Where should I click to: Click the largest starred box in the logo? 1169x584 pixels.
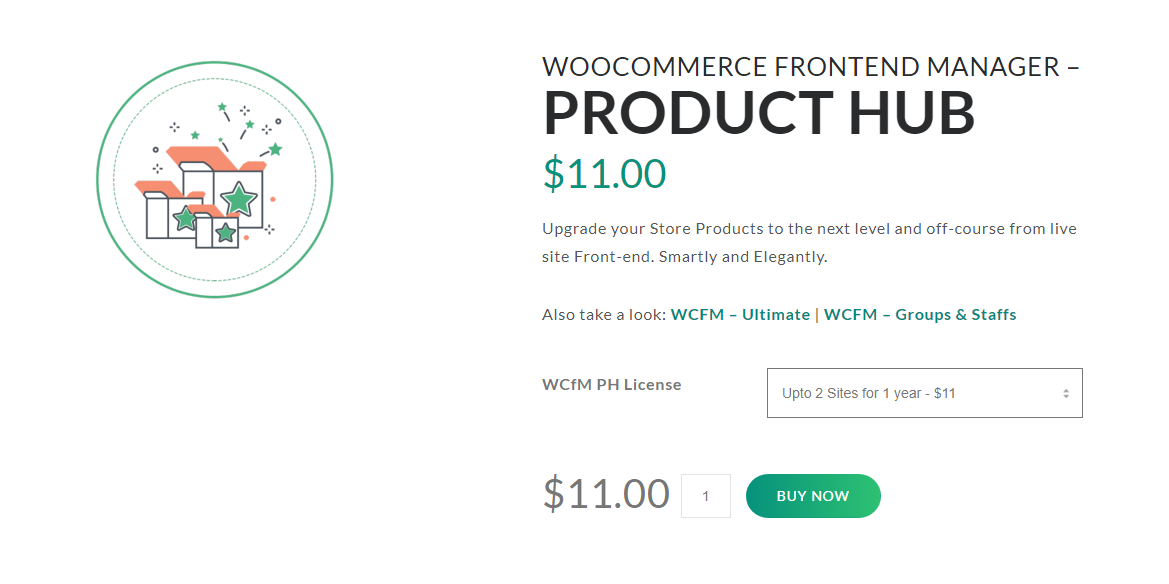pos(237,198)
